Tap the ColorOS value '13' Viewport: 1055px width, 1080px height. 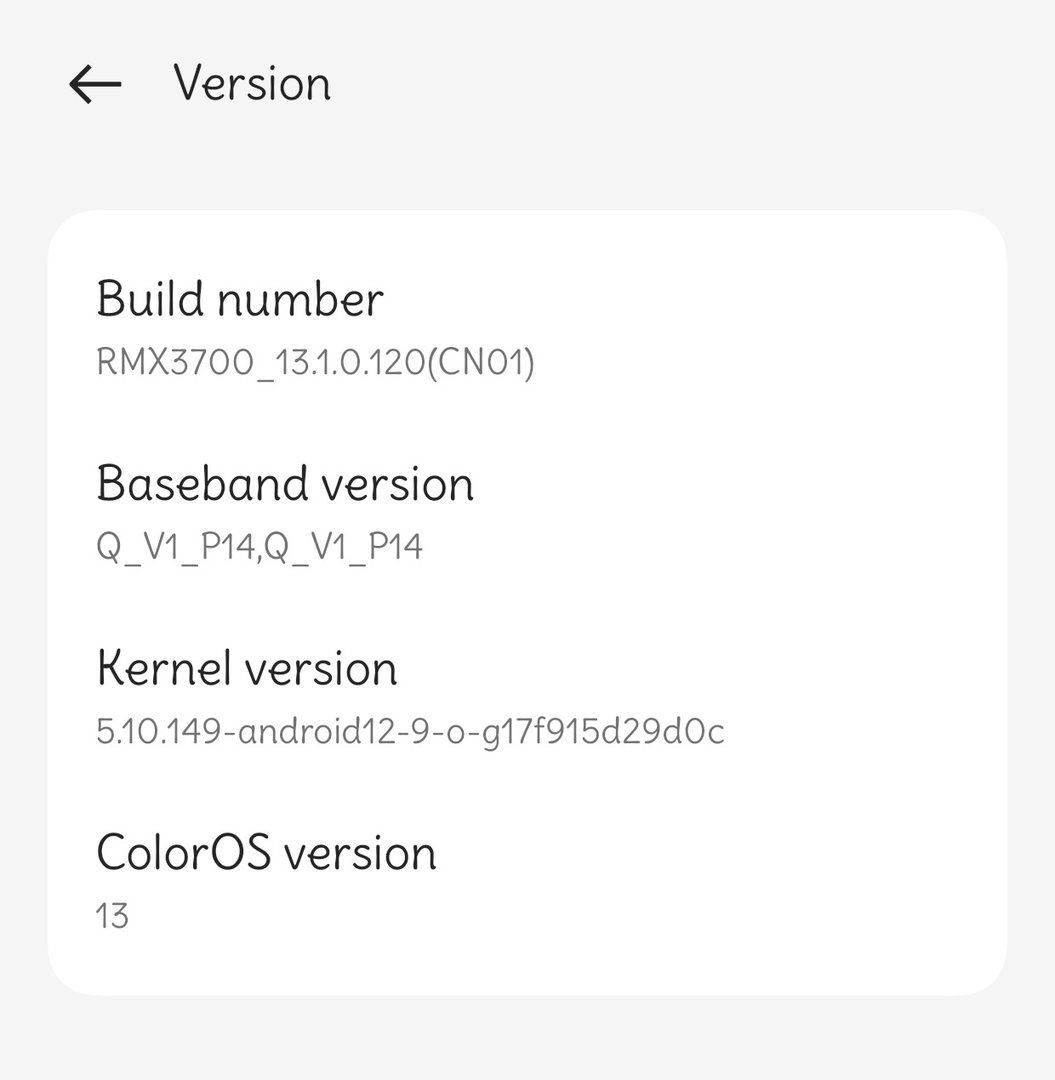pos(112,916)
